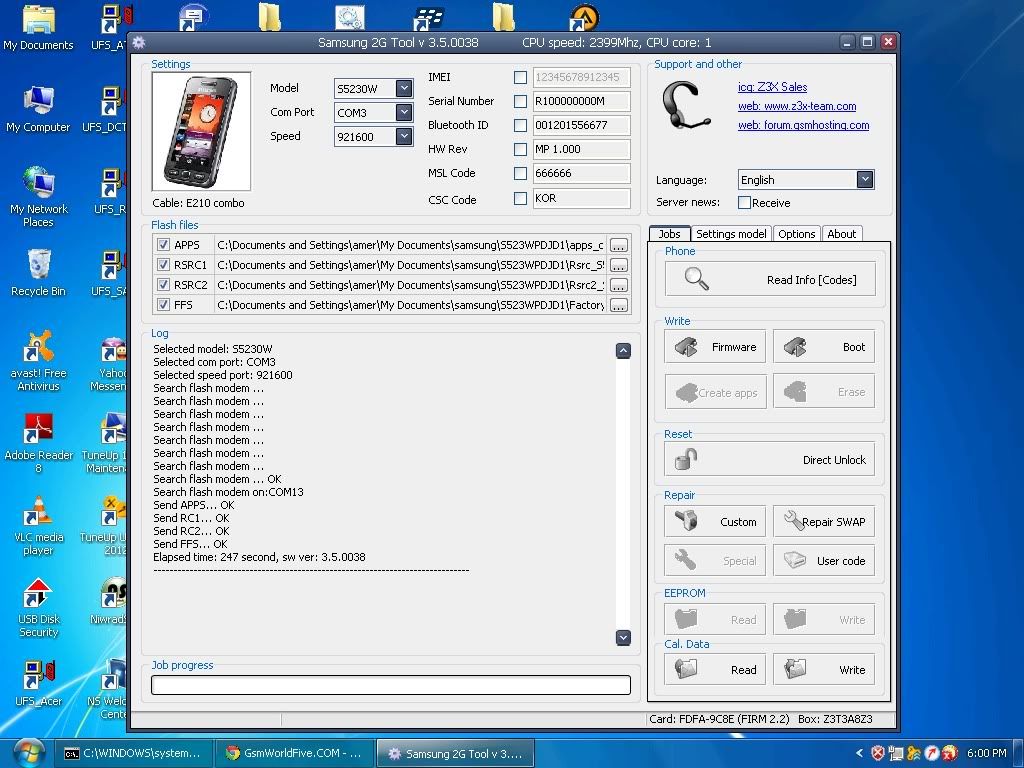Open the Speed dropdown showing 921600
This screenshot has width=1024, height=768.
click(x=404, y=136)
